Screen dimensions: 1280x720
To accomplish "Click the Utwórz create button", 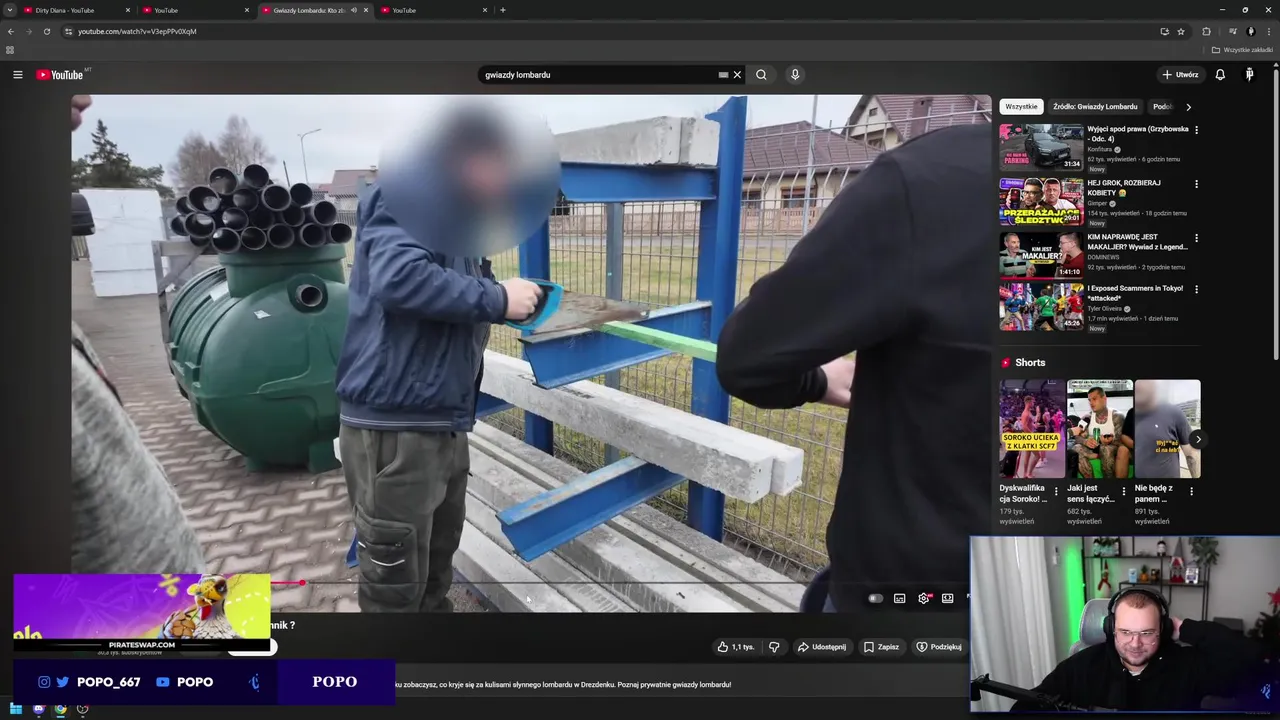I will click(x=1180, y=75).
